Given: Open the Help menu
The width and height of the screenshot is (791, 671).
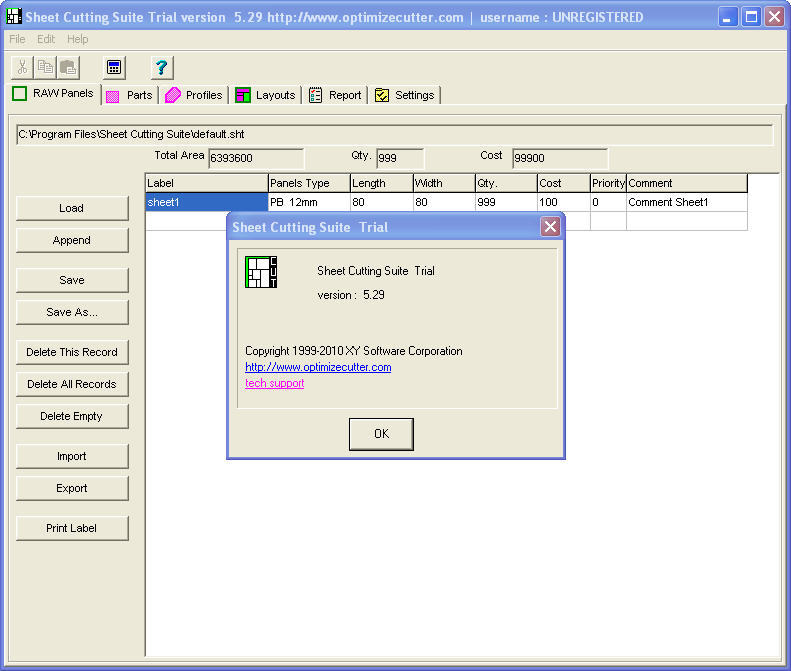Looking at the screenshot, I should pos(78,39).
